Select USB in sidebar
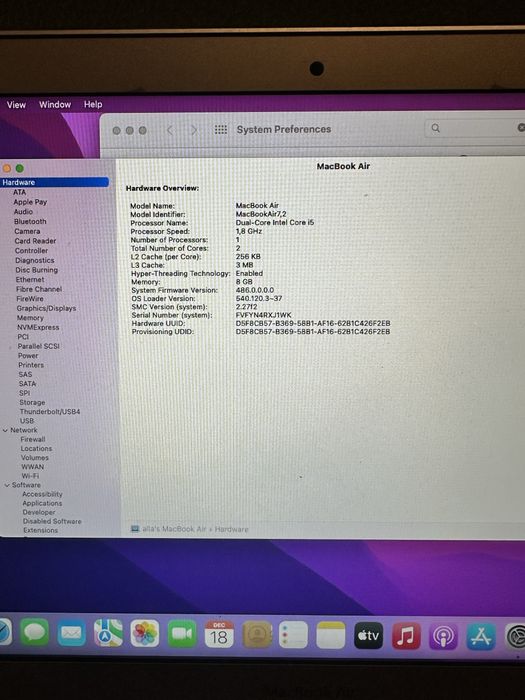This screenshot has width=525, height=700. click(27, 421)
